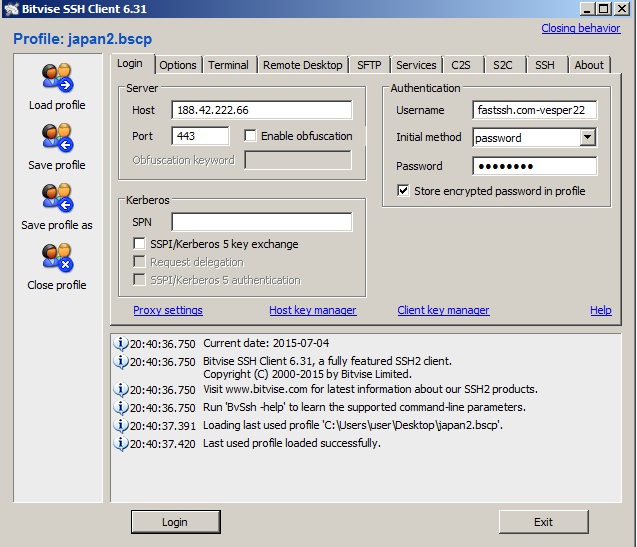Click info icon beside Current date log entry
This screenshot has height=547, width=637.
click(x=121, y=343)
